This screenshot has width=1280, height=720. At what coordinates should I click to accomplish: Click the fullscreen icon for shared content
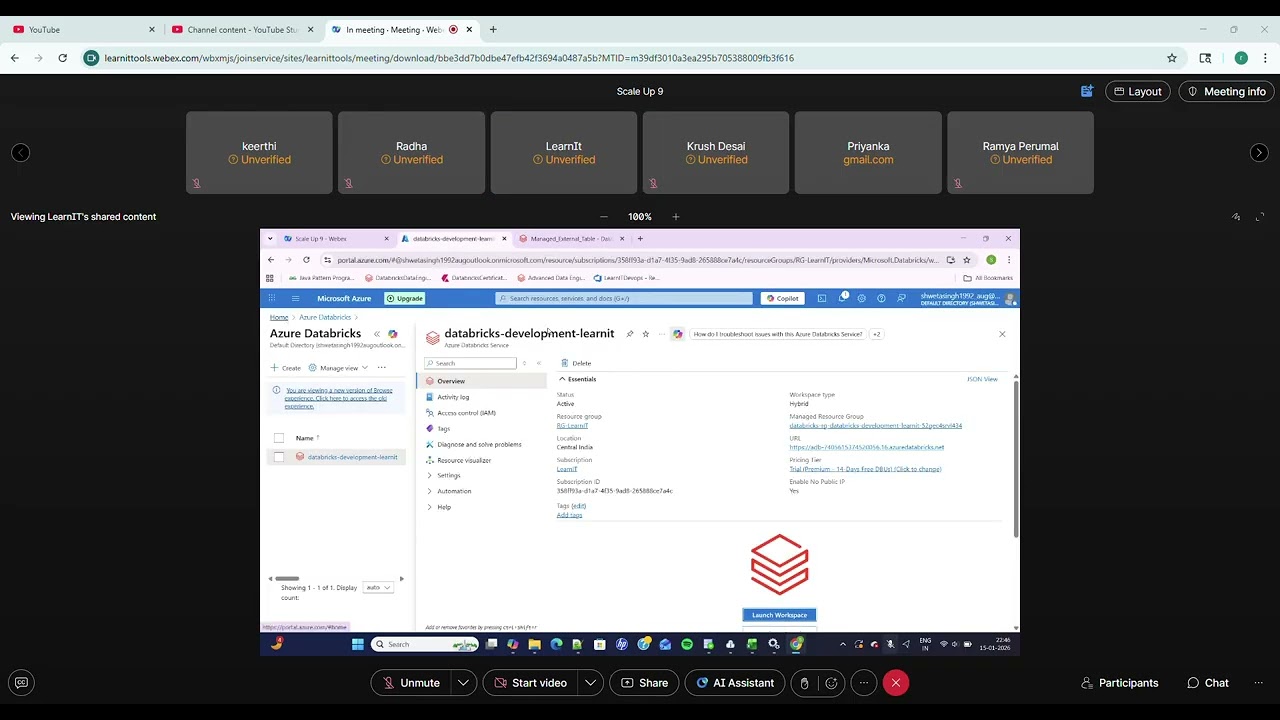tap(1259, 216)
